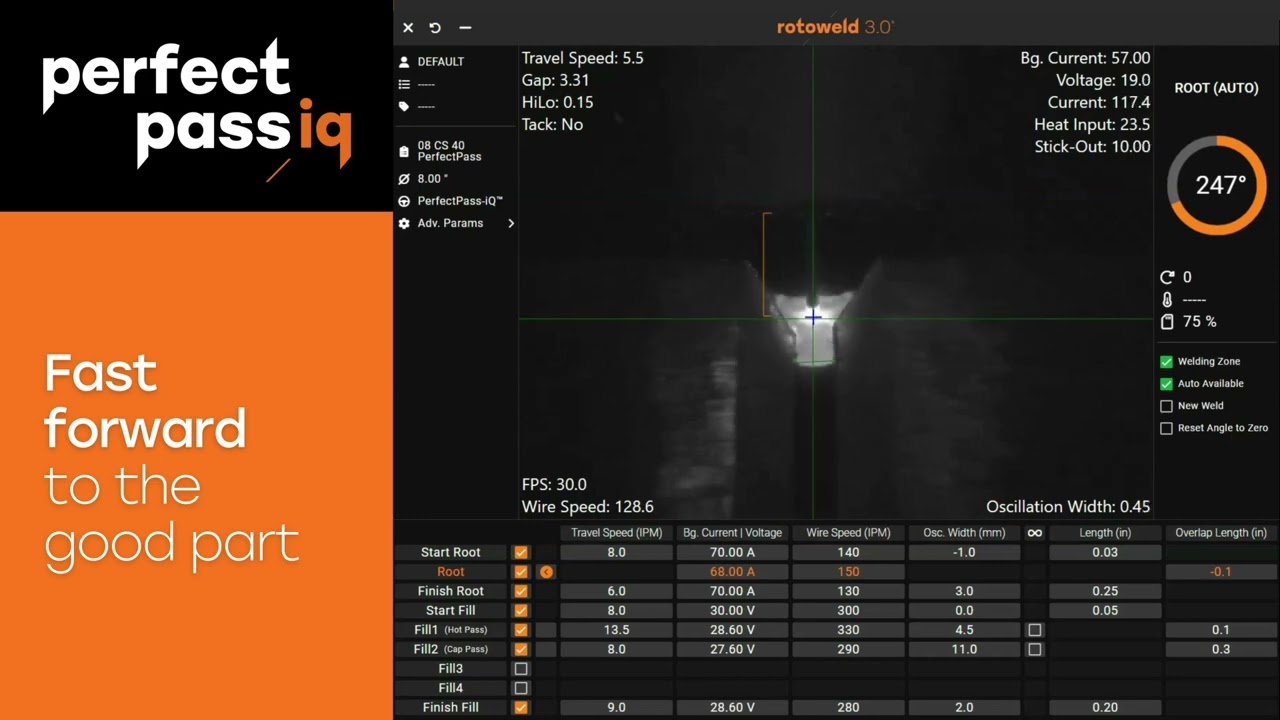This screenshot has height=720, width=1280.
Task: Select the Finish Root row label
Action: pyautogui.click(x=451, y=591)
